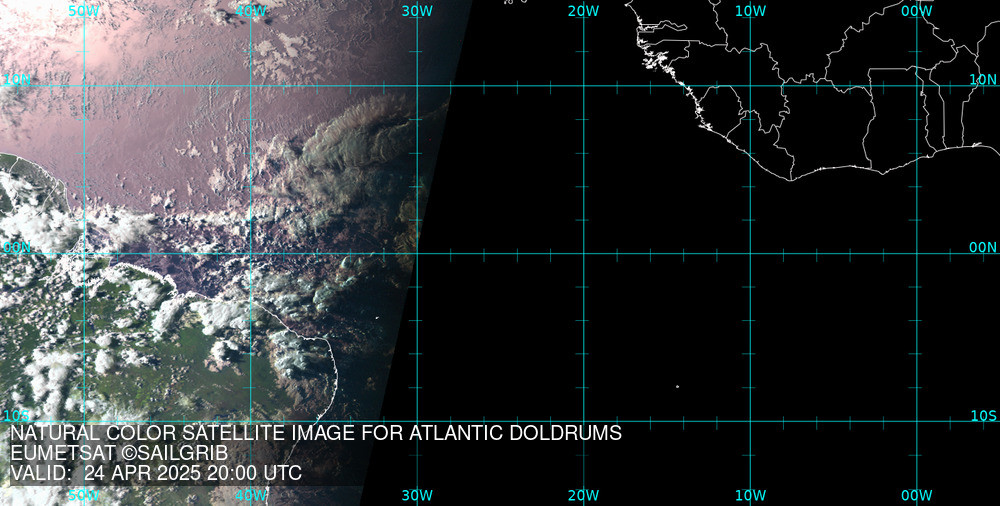
Task: Click the bottom 40W longitude label
Action: click(x=251, y=495)
